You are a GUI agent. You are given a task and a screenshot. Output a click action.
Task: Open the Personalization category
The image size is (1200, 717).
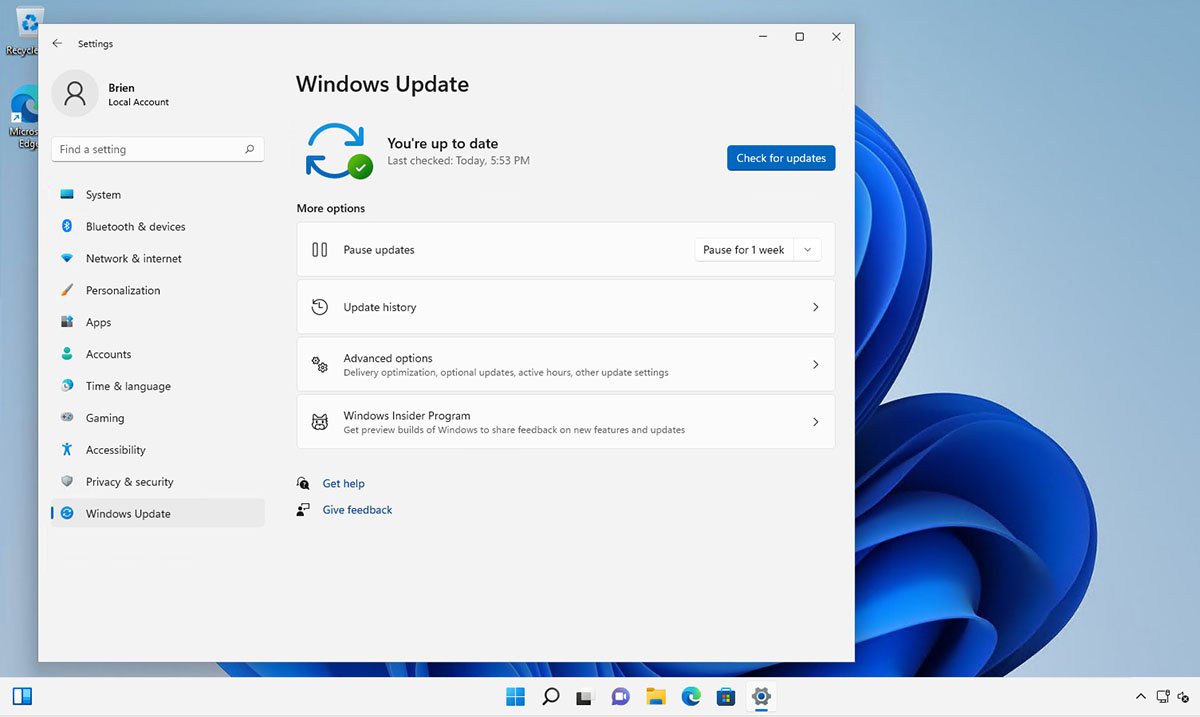tap(123, 291)
